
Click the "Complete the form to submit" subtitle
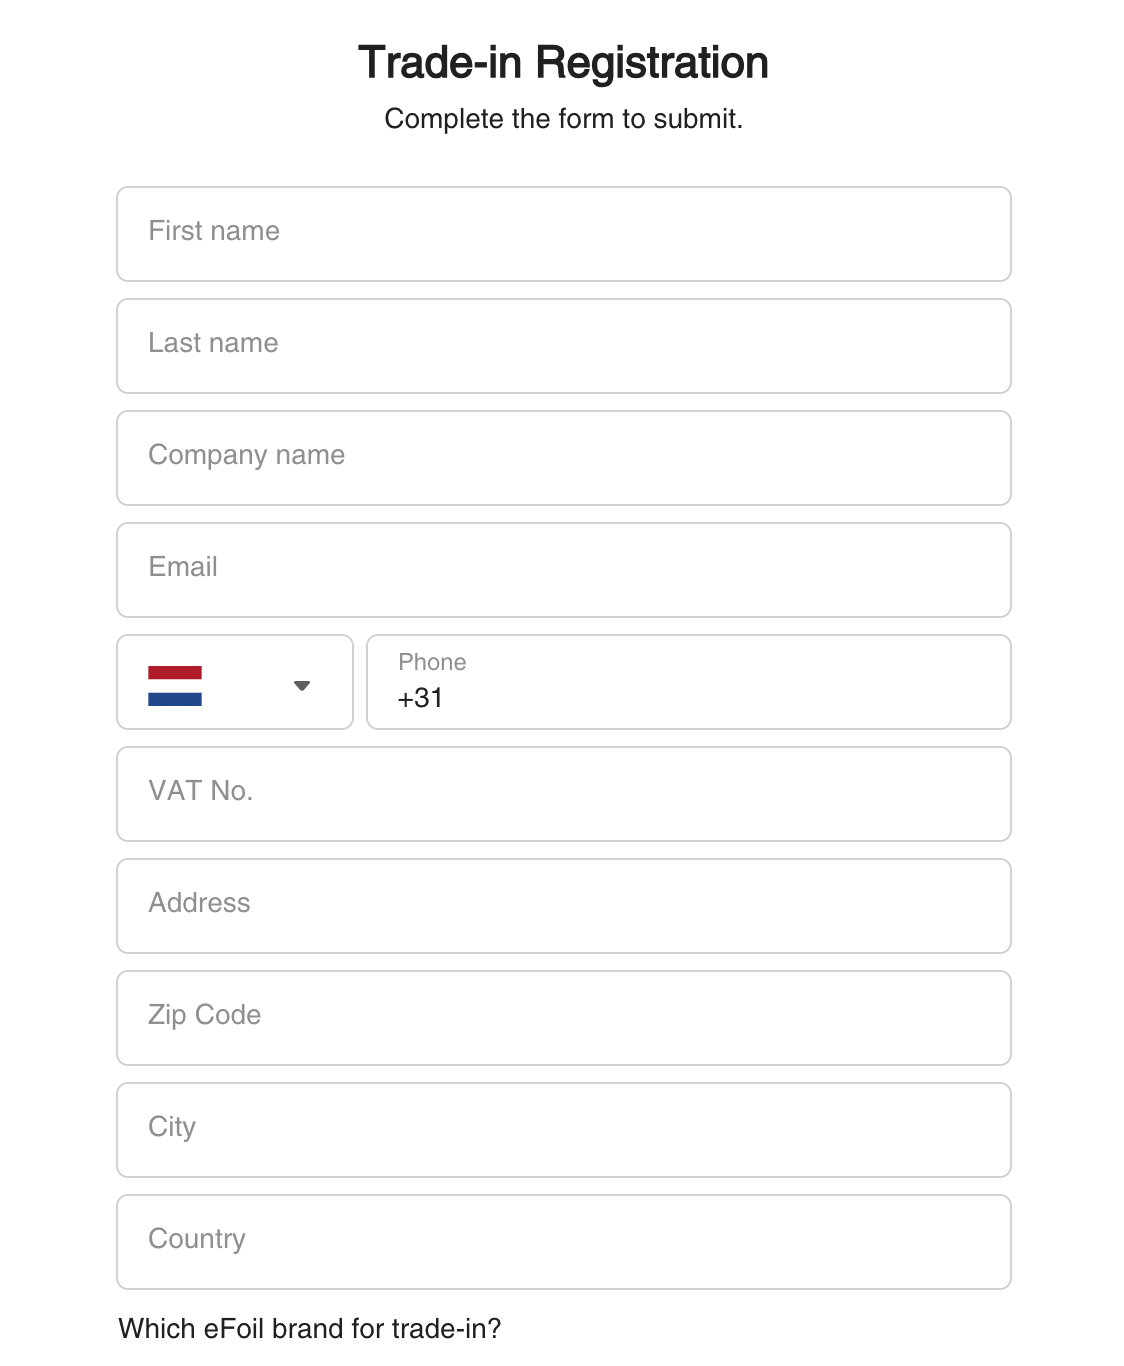pos(563,119)
